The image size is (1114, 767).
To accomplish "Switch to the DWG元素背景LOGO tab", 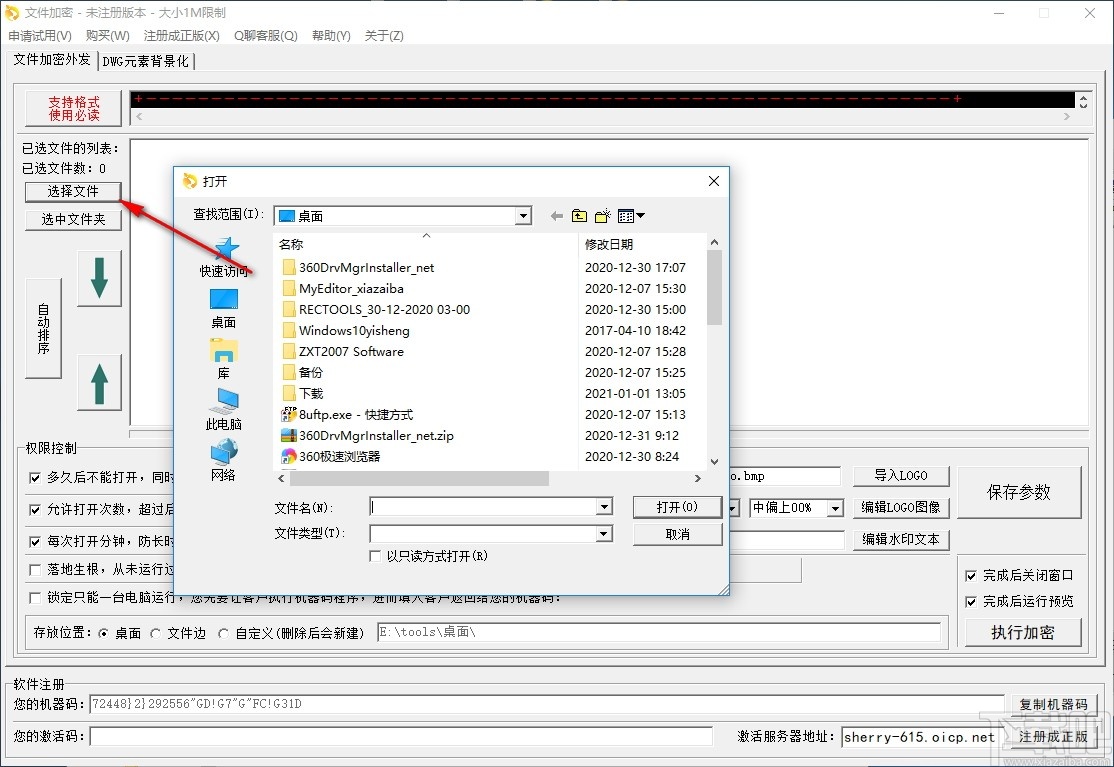I will click(146, 60).
